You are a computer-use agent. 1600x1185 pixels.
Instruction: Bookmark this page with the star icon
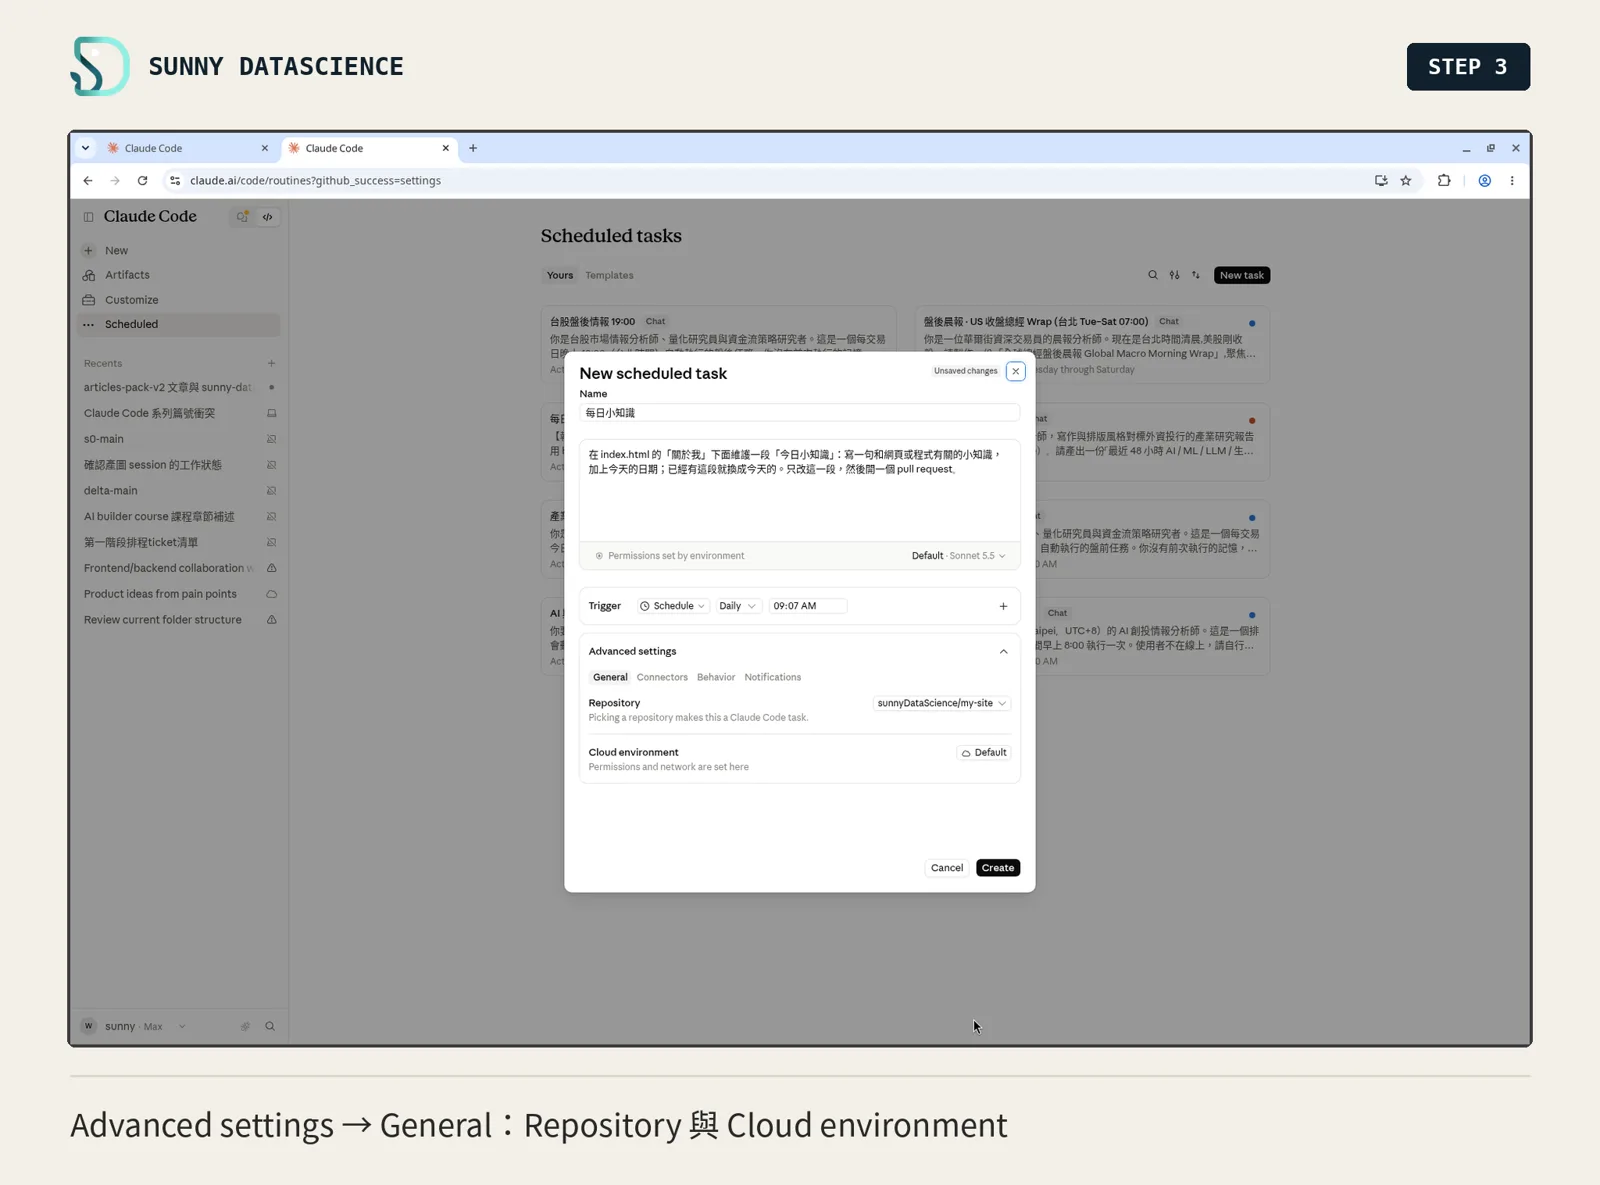(x=1406, y=181)
